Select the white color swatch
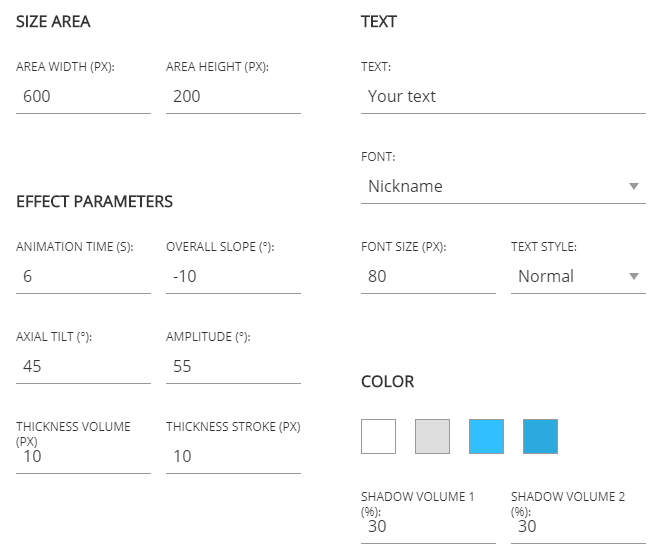 click(378, 437)
